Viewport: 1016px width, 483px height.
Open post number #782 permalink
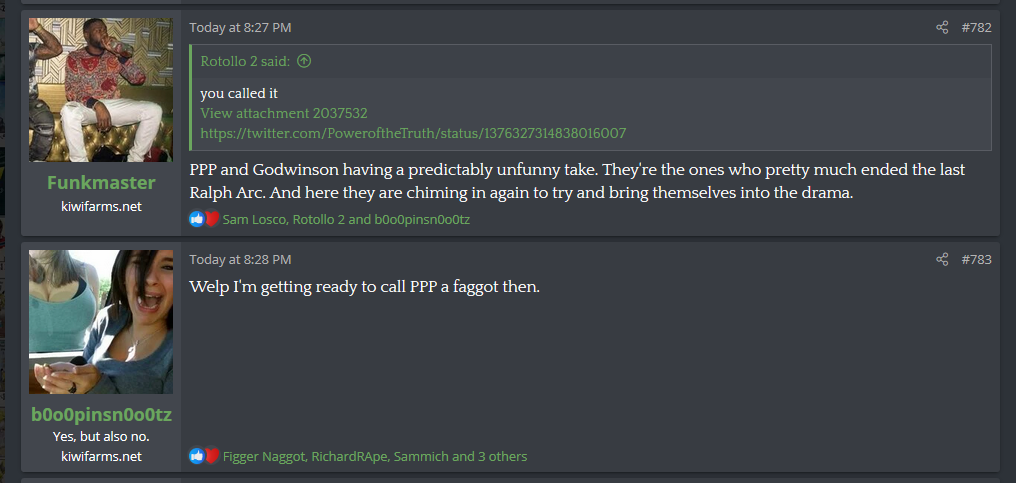[976, 28]
